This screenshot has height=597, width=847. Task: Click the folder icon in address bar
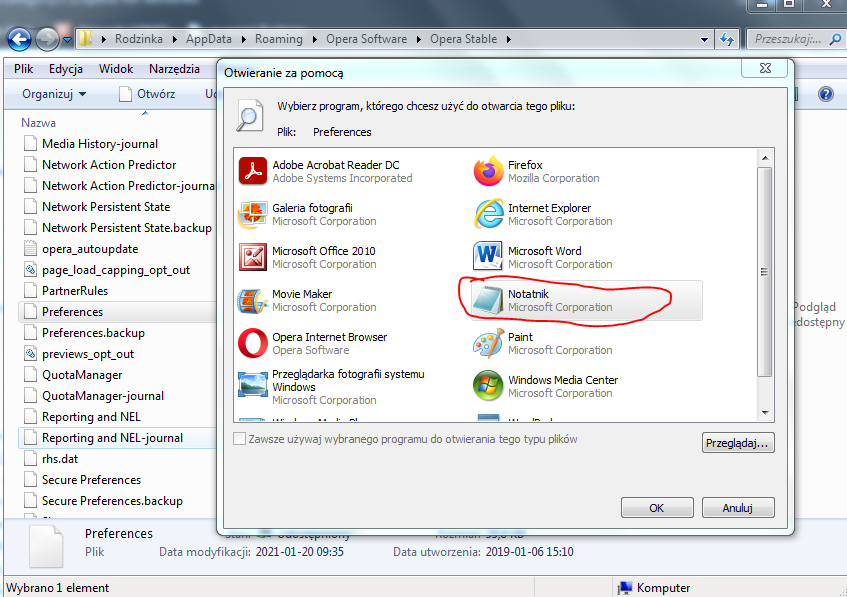pos(85,38)
